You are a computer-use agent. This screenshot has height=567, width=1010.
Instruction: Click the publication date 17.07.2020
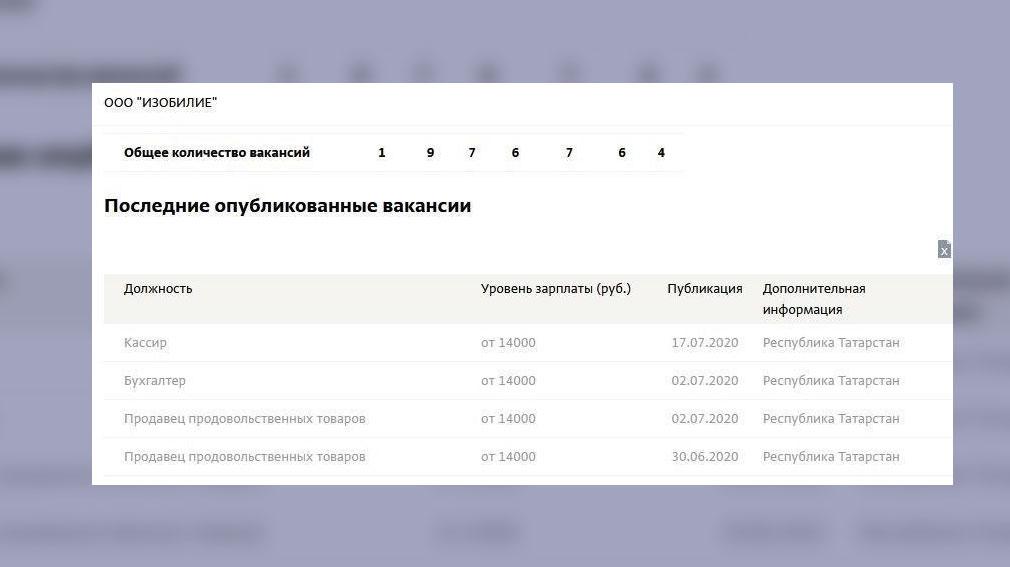705,343
